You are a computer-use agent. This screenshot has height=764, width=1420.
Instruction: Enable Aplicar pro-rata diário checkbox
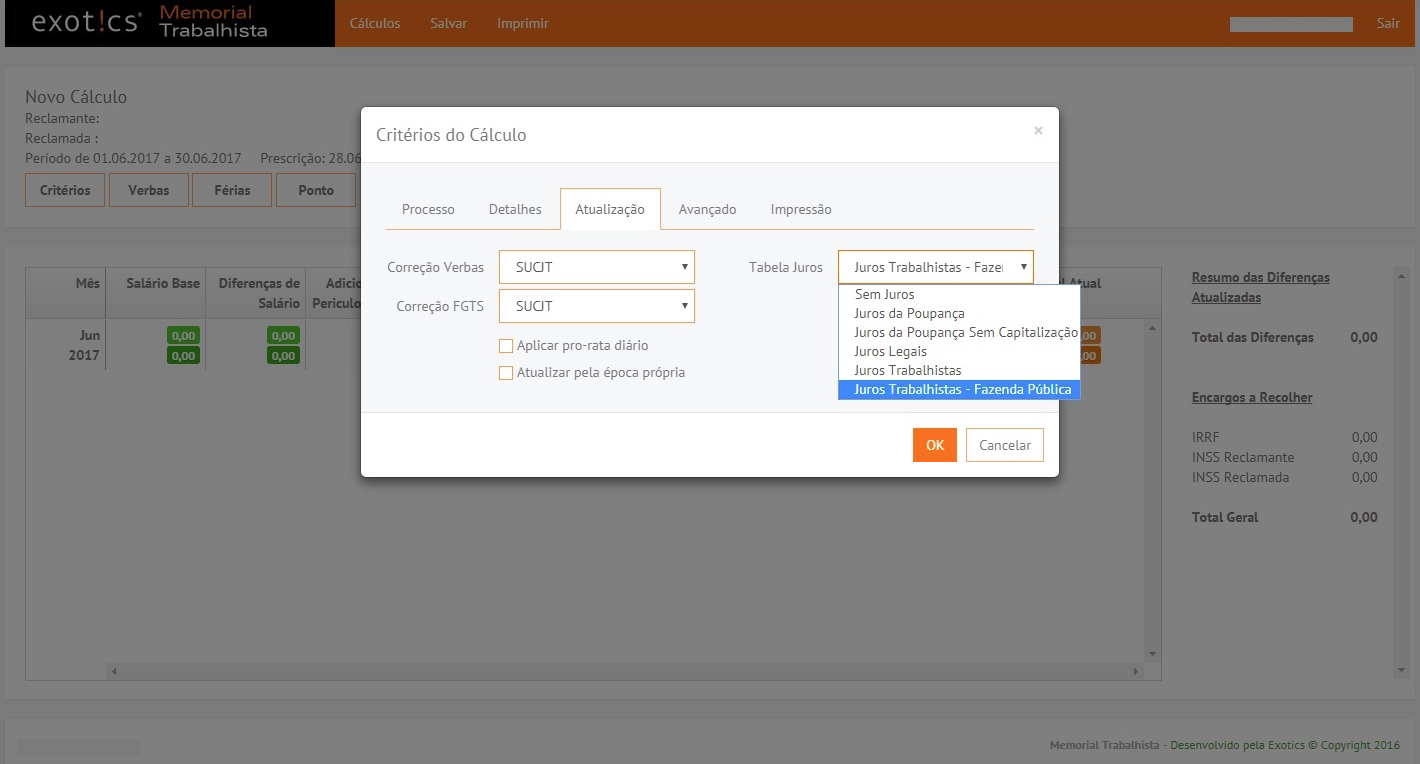506,346
